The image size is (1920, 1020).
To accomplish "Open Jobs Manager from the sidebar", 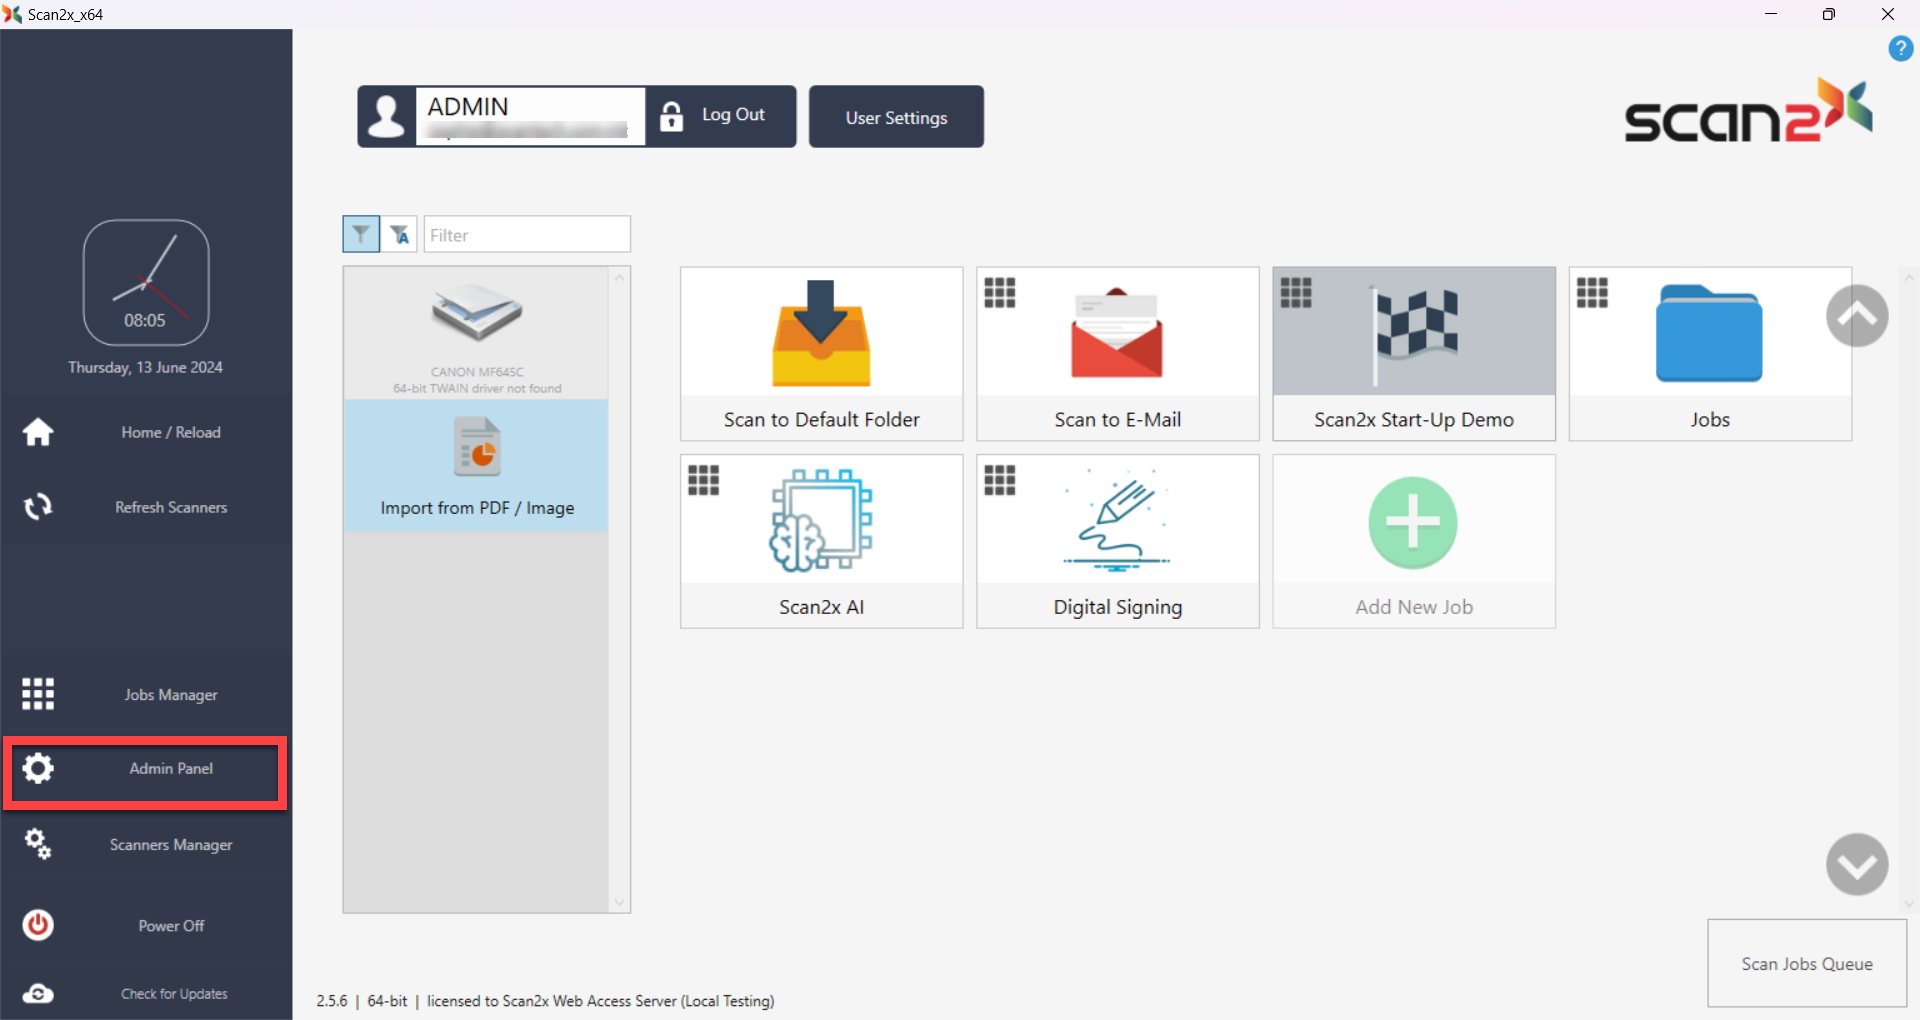I will [x=146, y=694].
